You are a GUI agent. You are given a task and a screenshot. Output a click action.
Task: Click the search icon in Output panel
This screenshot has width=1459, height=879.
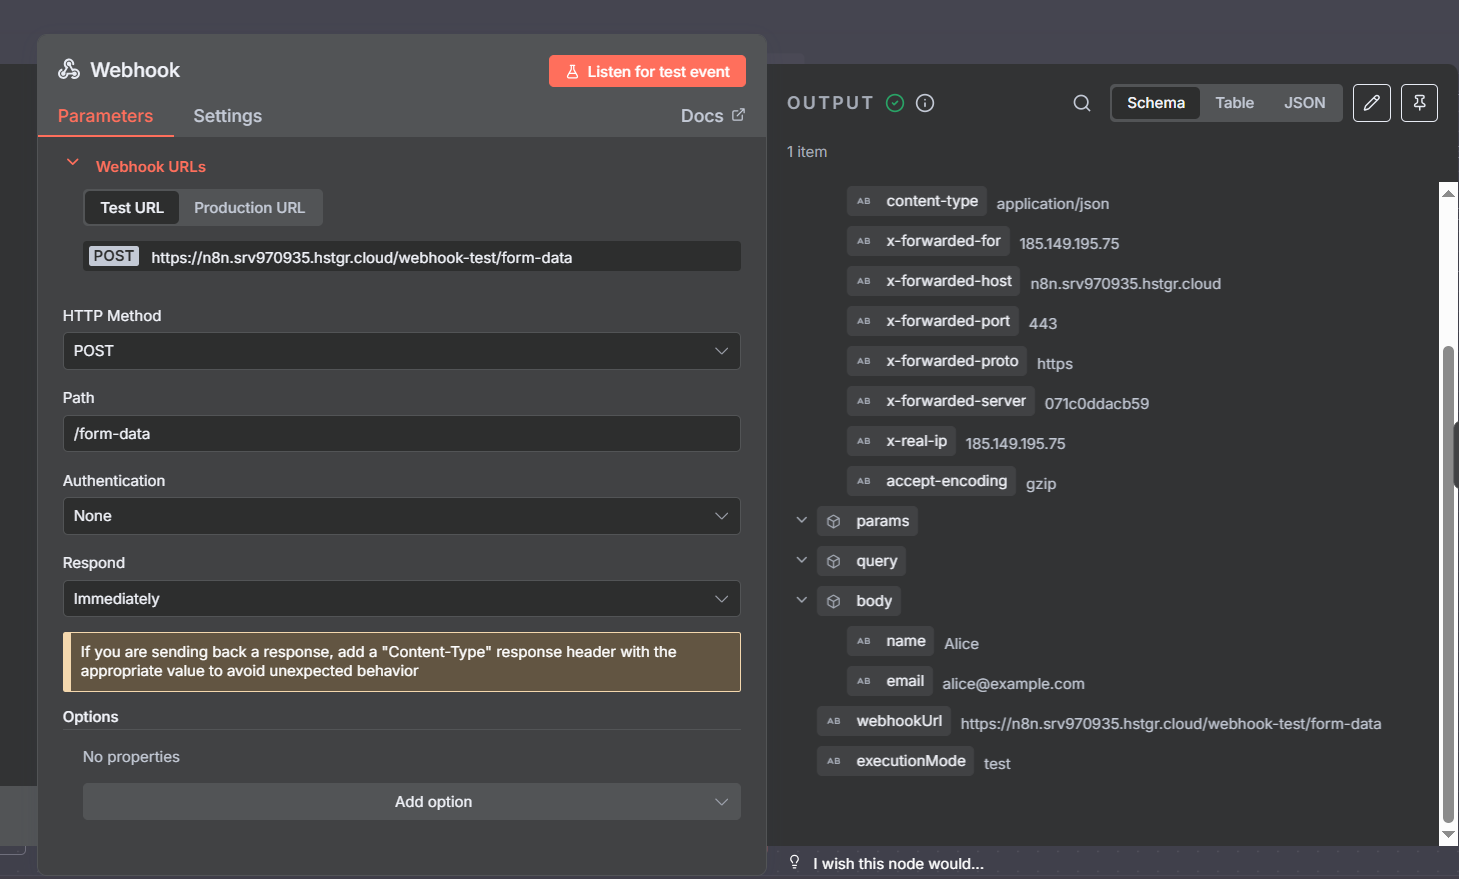tap(1081, 103)
